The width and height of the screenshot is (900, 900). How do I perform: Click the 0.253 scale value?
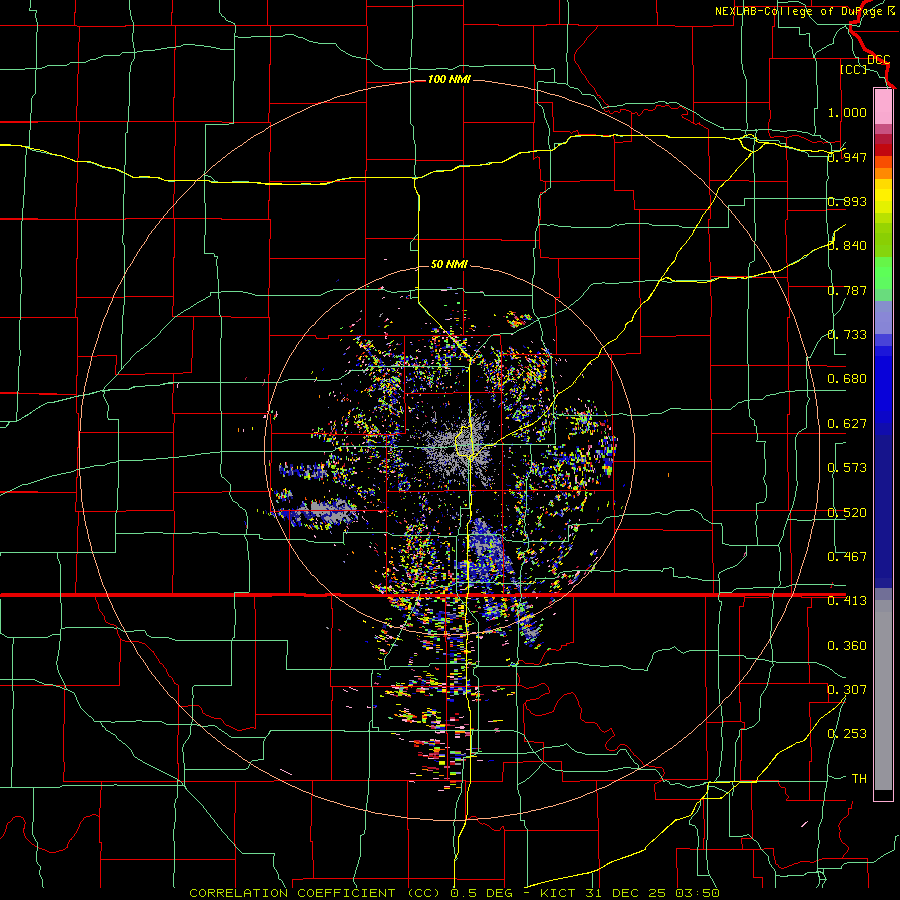[x=847, y=734]
